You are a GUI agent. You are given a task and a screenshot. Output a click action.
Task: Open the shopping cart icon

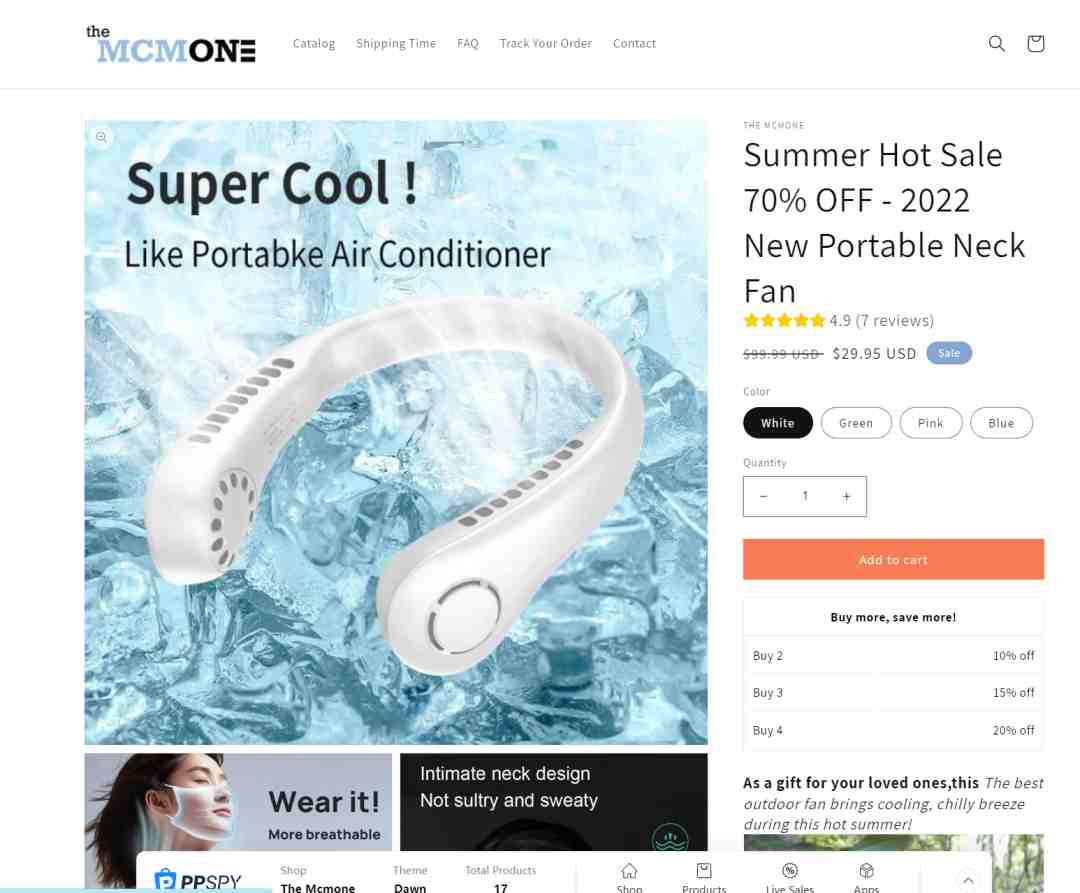pos(1035,44)
